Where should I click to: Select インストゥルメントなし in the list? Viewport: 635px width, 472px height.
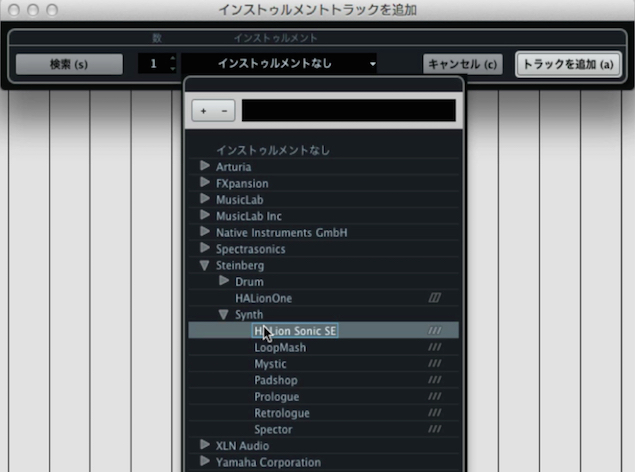coord(273,150)
